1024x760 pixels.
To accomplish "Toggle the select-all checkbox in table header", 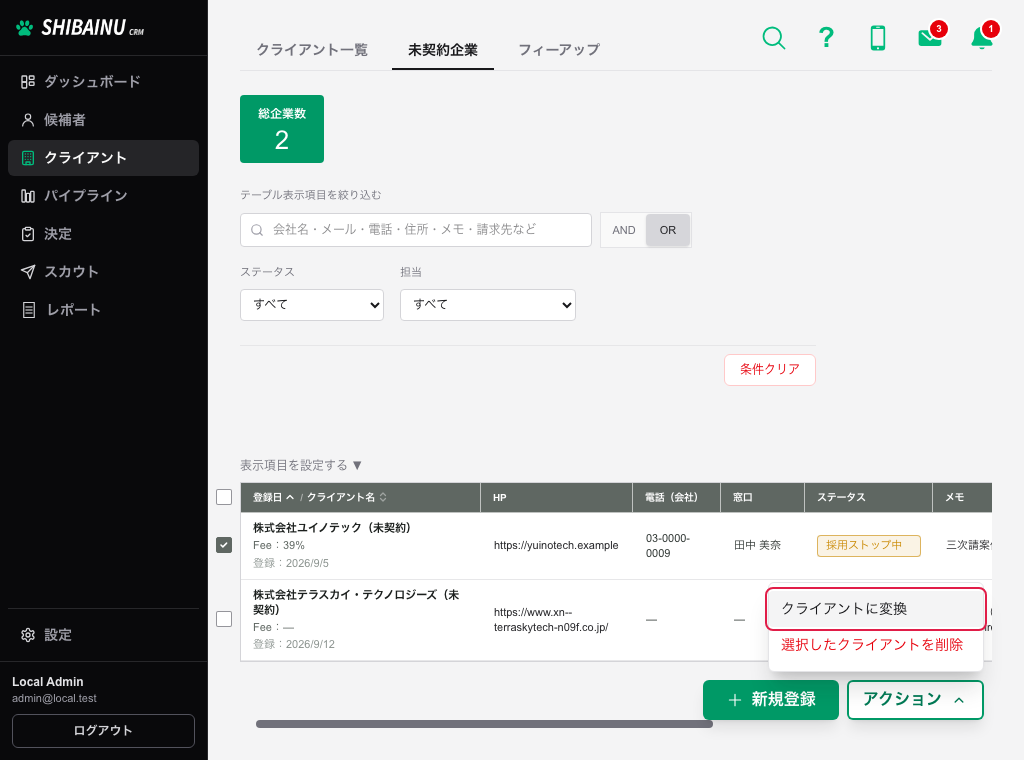I will tap(224, 497).
